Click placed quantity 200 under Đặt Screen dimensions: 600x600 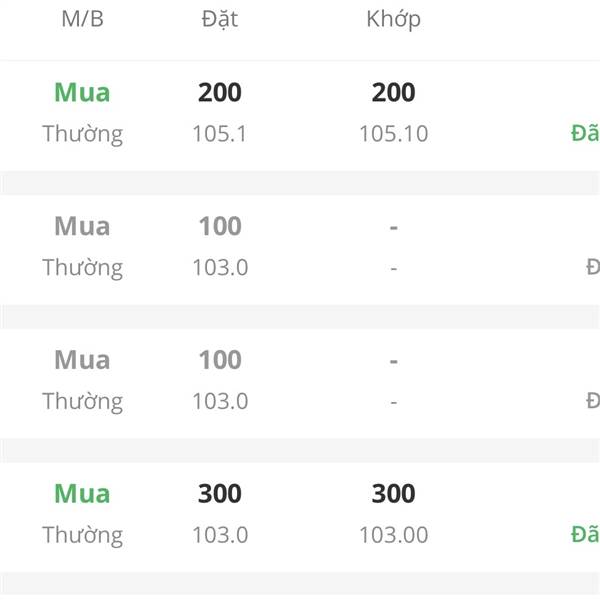pyautogui.click(x=220, y=92)
